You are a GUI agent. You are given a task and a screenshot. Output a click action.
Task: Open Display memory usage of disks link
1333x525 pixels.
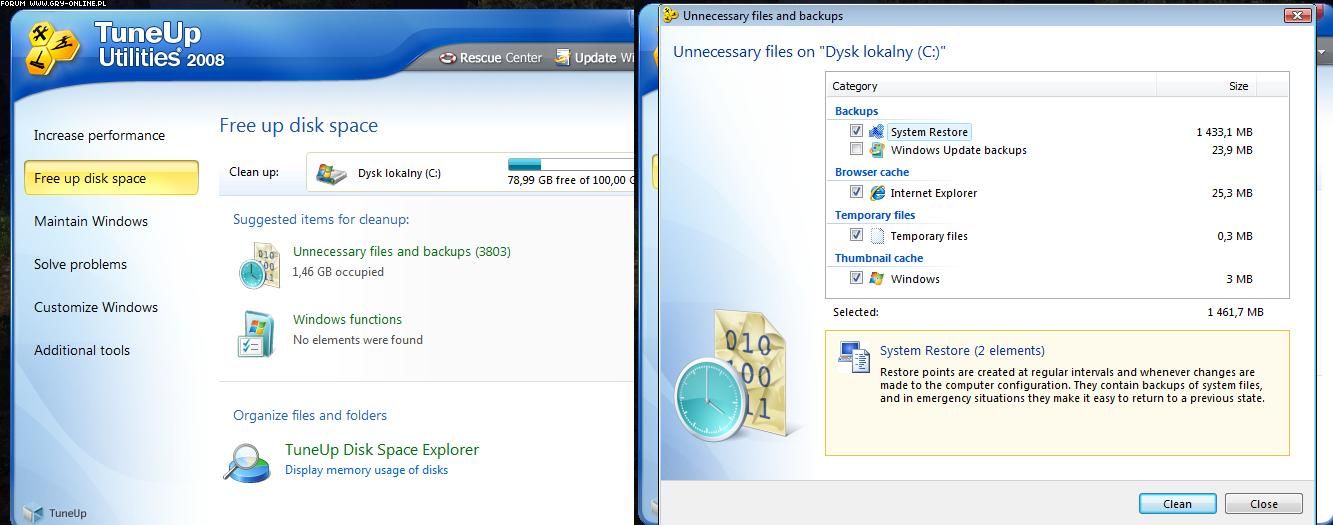pos(366,470)
